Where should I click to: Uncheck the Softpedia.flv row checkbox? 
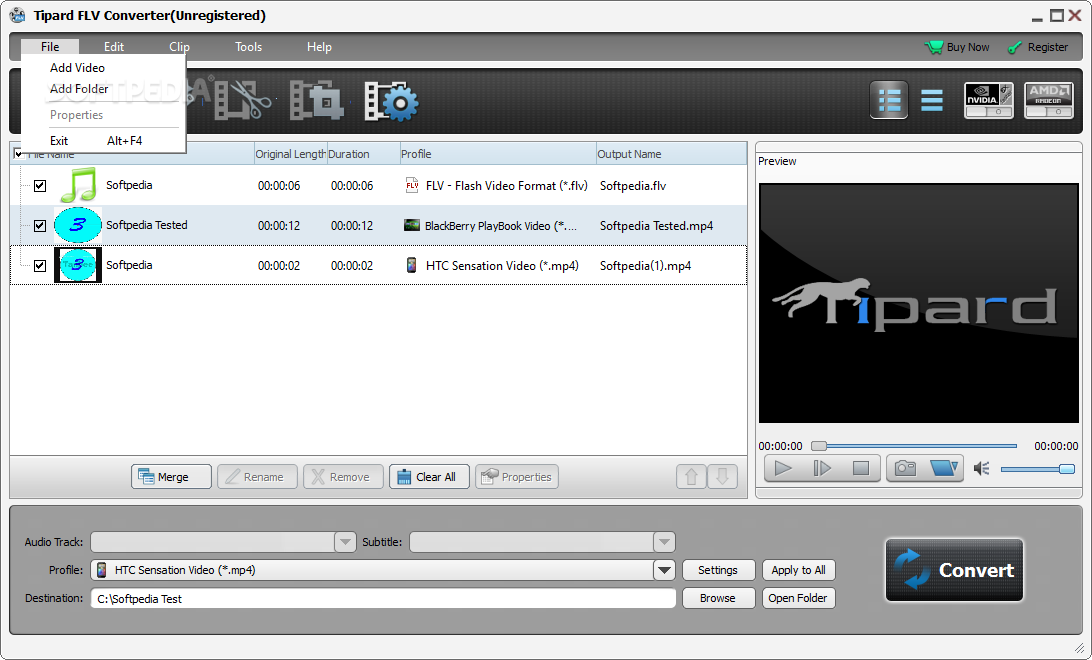click(40, 186)
